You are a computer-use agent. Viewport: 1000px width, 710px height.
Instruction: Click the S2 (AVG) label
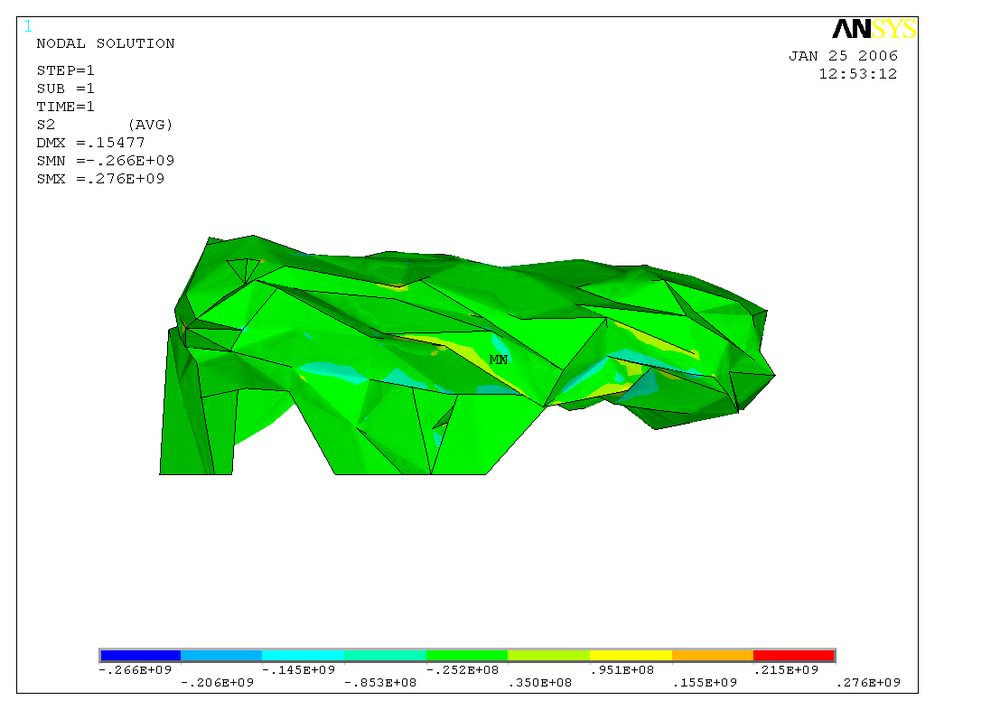click(105, 125)
